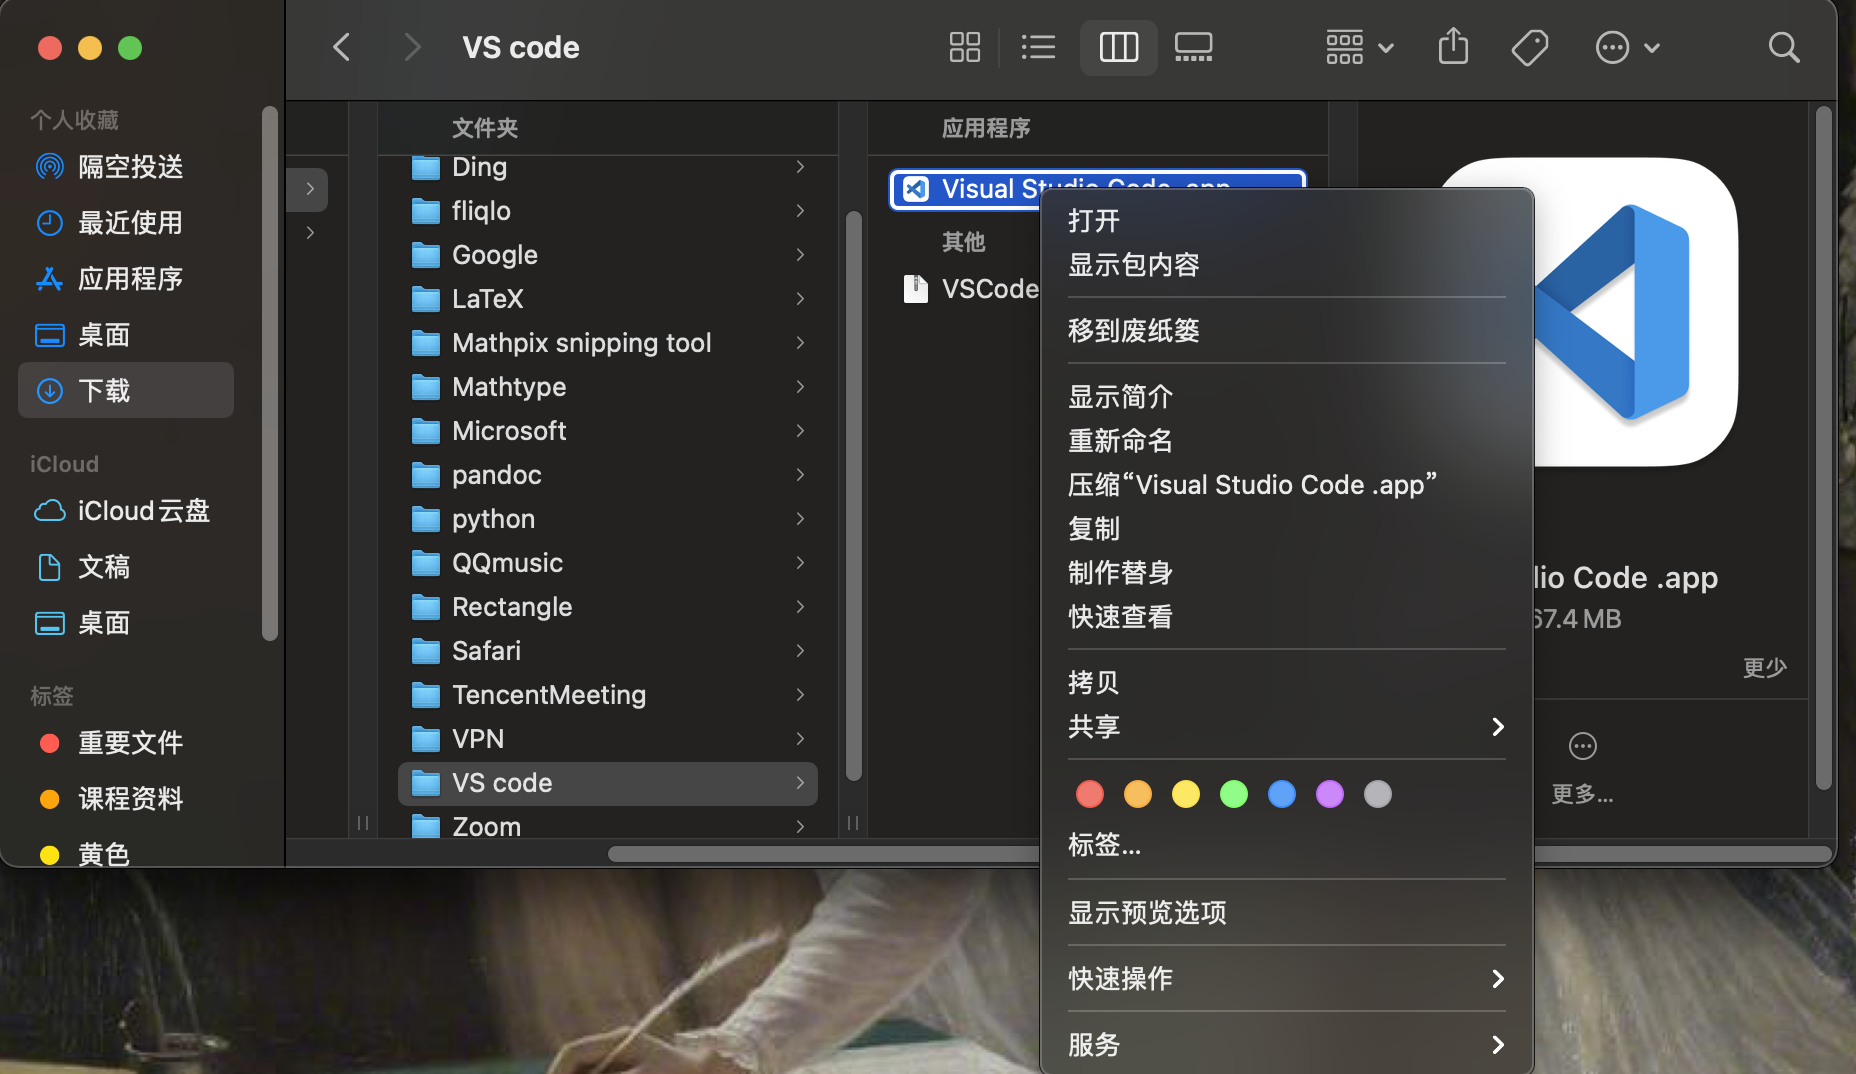The width and height of the screenshot is (1856, 1074).
Task: Select the VPN folder
Action: point(608,739)
